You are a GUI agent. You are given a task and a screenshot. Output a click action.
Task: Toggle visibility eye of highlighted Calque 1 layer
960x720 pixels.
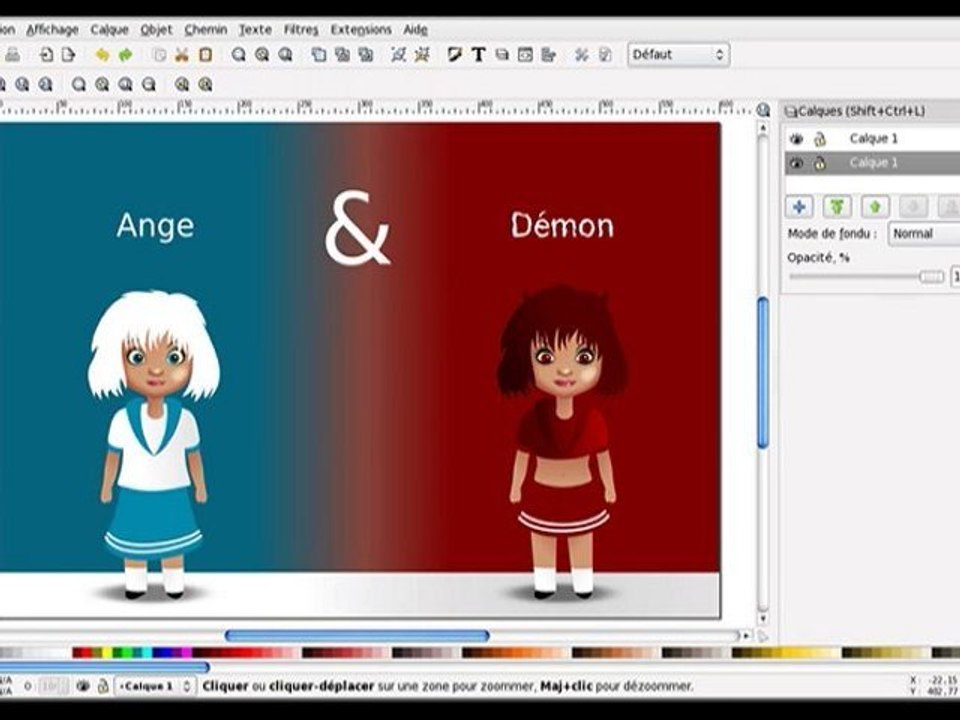click(x=796, y=163)
